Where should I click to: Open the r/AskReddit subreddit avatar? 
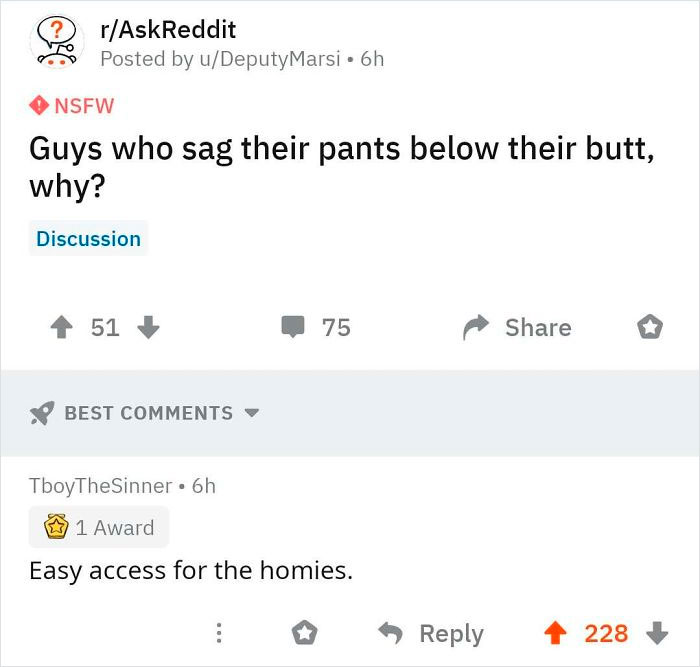tap(57, 42)
